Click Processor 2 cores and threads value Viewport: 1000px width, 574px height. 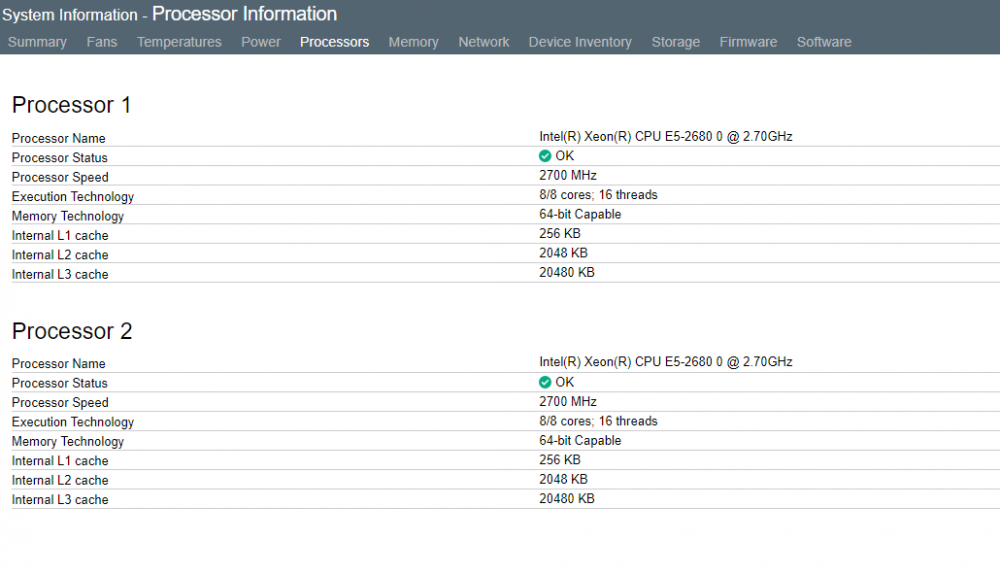[598, 421]
